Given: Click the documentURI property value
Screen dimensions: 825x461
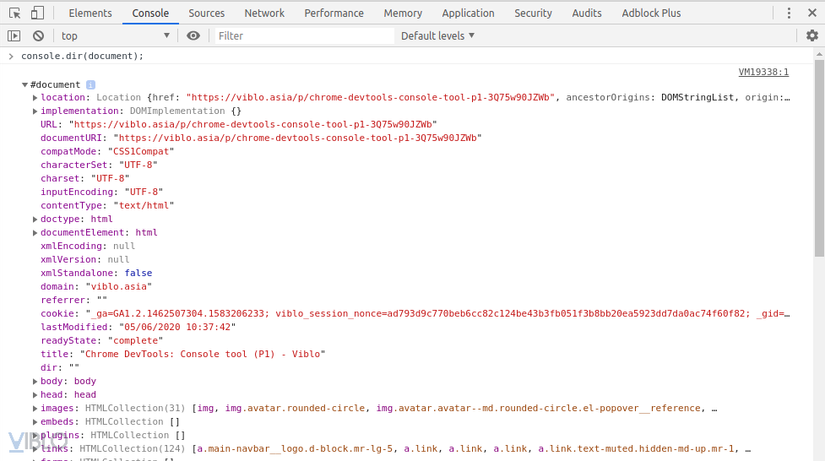Looking at the screenshot, I should pos(298,138).
